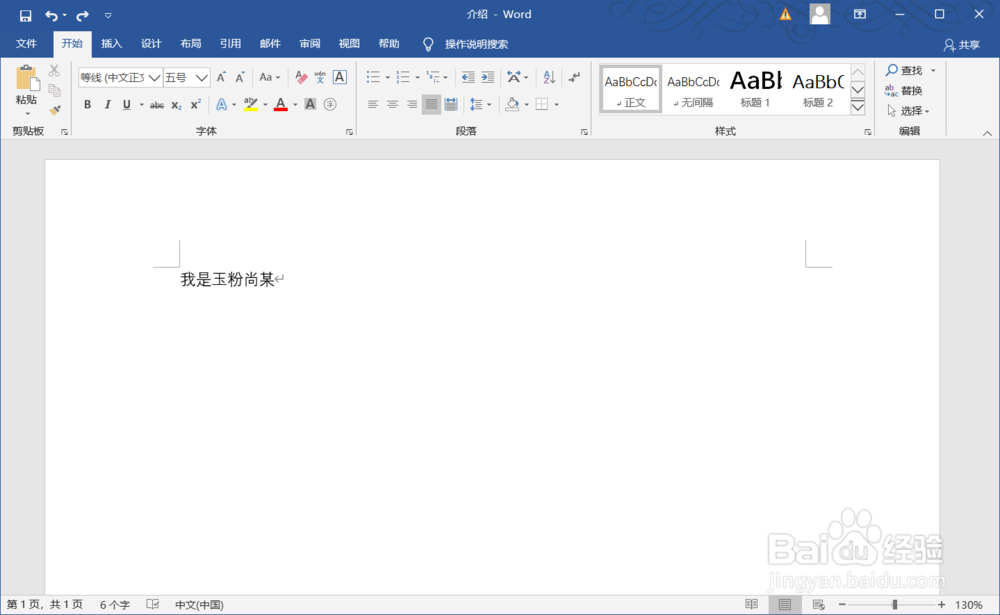Select the 正文 style thumbnail

[631, 88]
